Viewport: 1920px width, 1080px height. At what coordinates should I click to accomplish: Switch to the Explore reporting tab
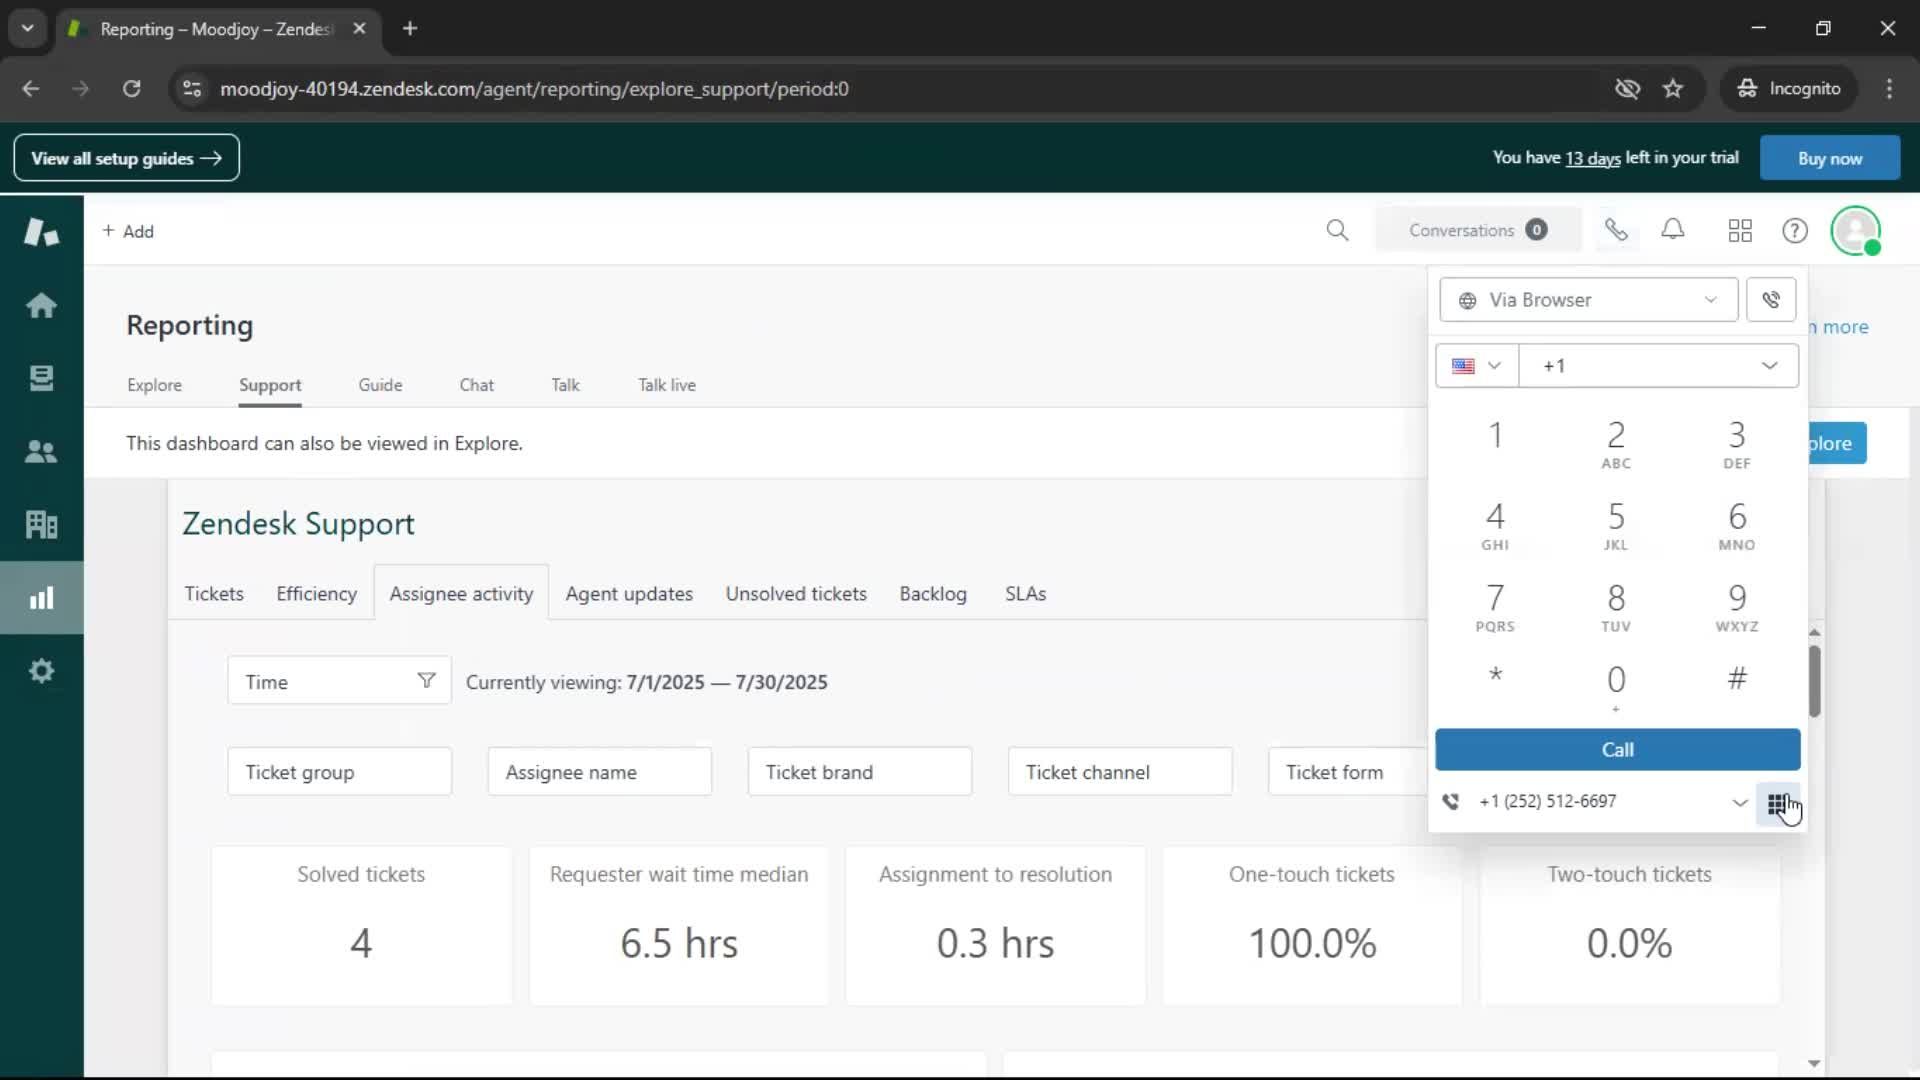point(154,385)
